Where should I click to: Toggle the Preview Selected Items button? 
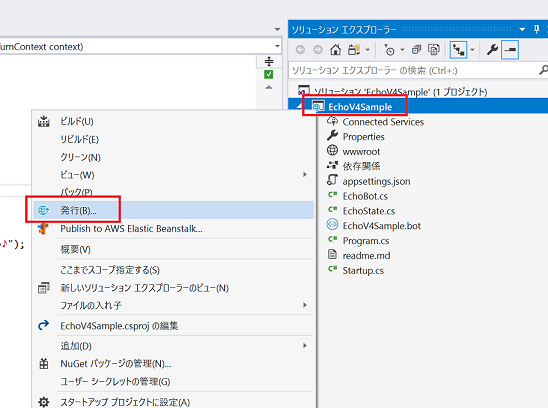(458, 50)
